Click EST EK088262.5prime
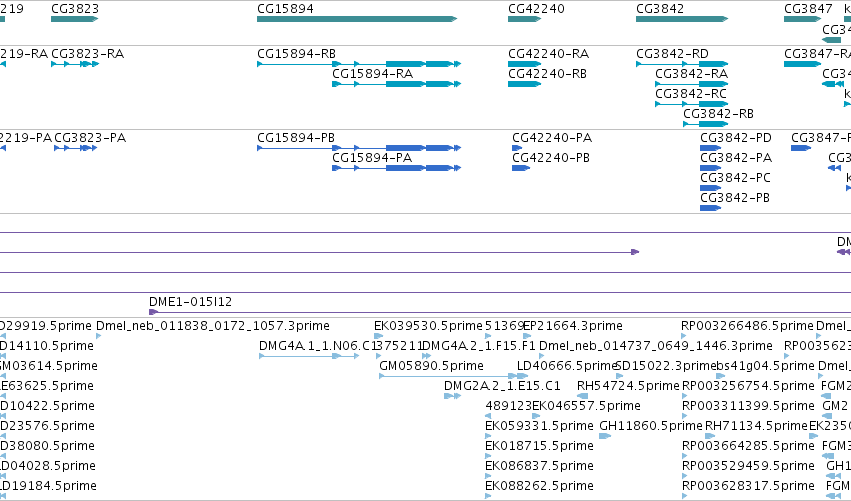Screen dimensions: 851x501 pyautogui.click(x=488, y=496)
